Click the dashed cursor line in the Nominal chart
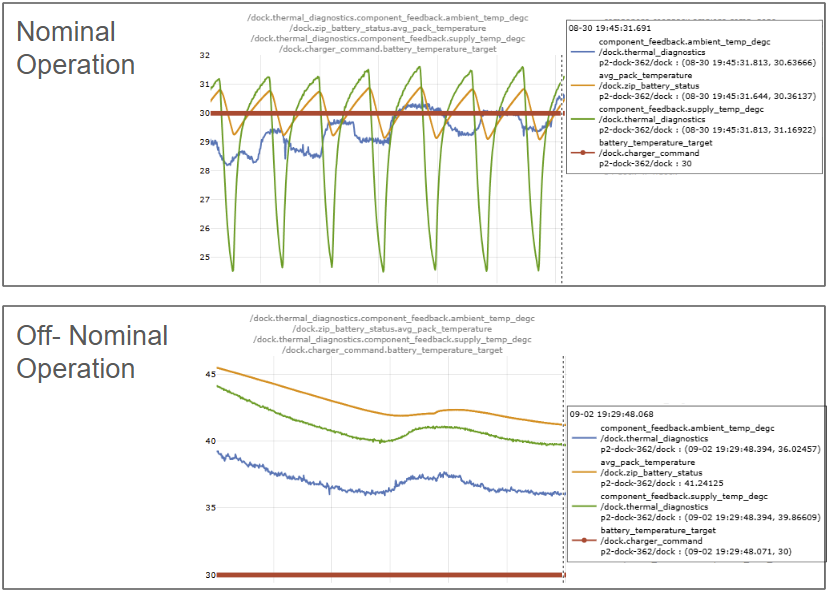 pyautogui.click(x=561, y=169)
